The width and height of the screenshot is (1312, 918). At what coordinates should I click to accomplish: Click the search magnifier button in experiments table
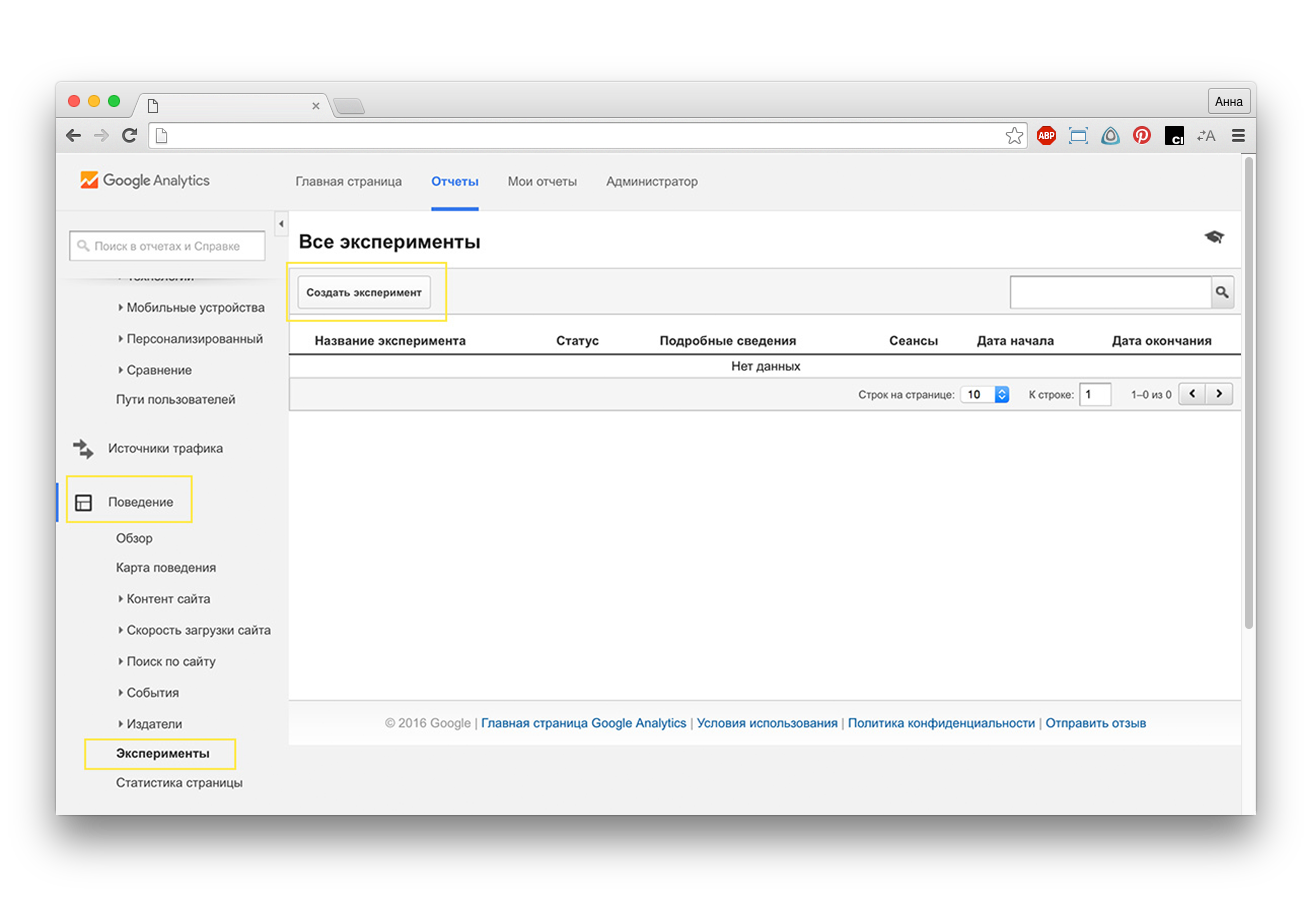tap(1222, 292)
